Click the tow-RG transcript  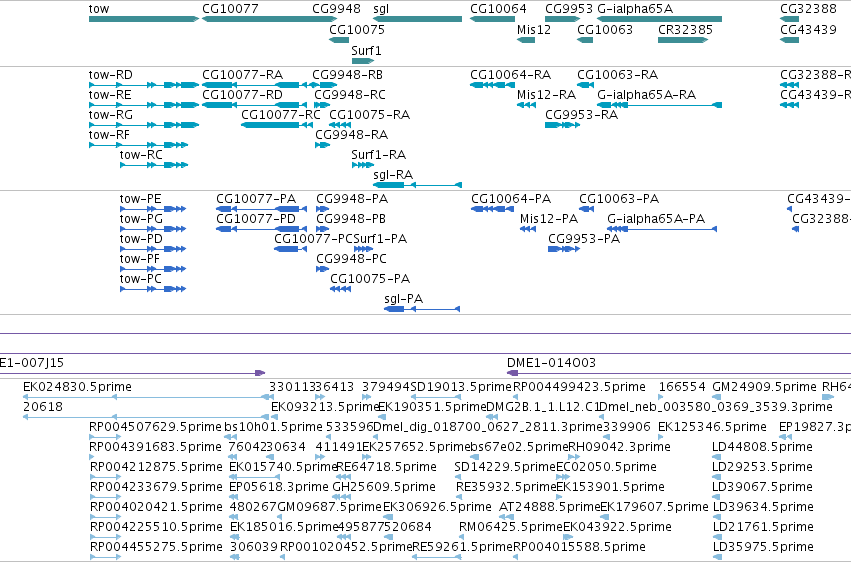(144, 125)
